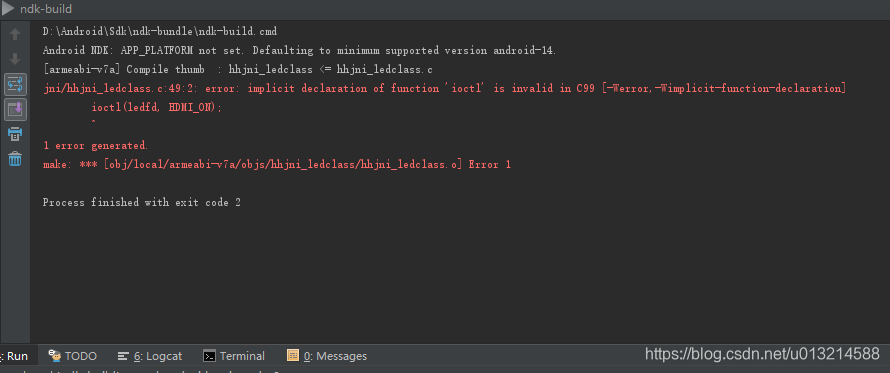This screenshot has width=890, height=373.
Task: Open the TODO tool window tab
Action: coord(73,356)
